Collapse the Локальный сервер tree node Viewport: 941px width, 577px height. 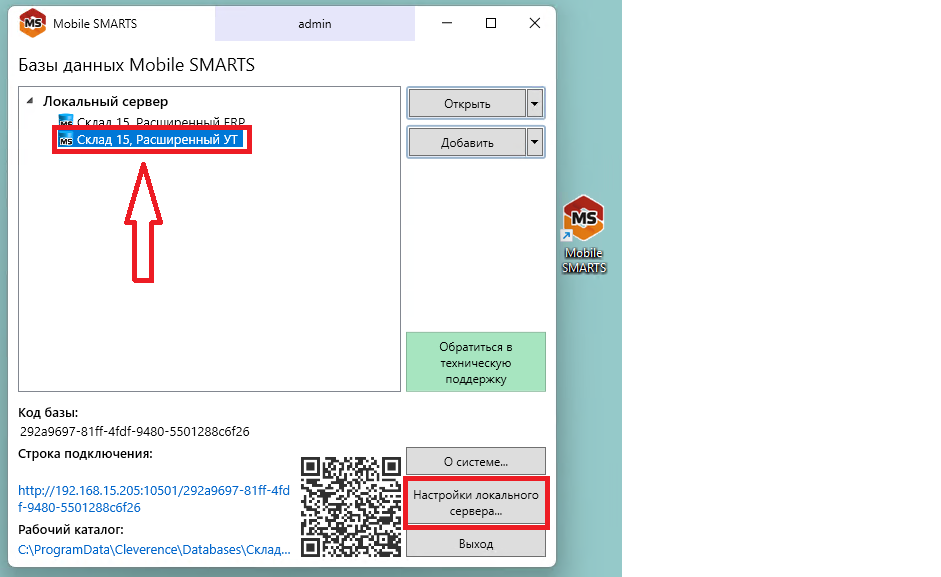pyautogui.click(x=30, y=101)
